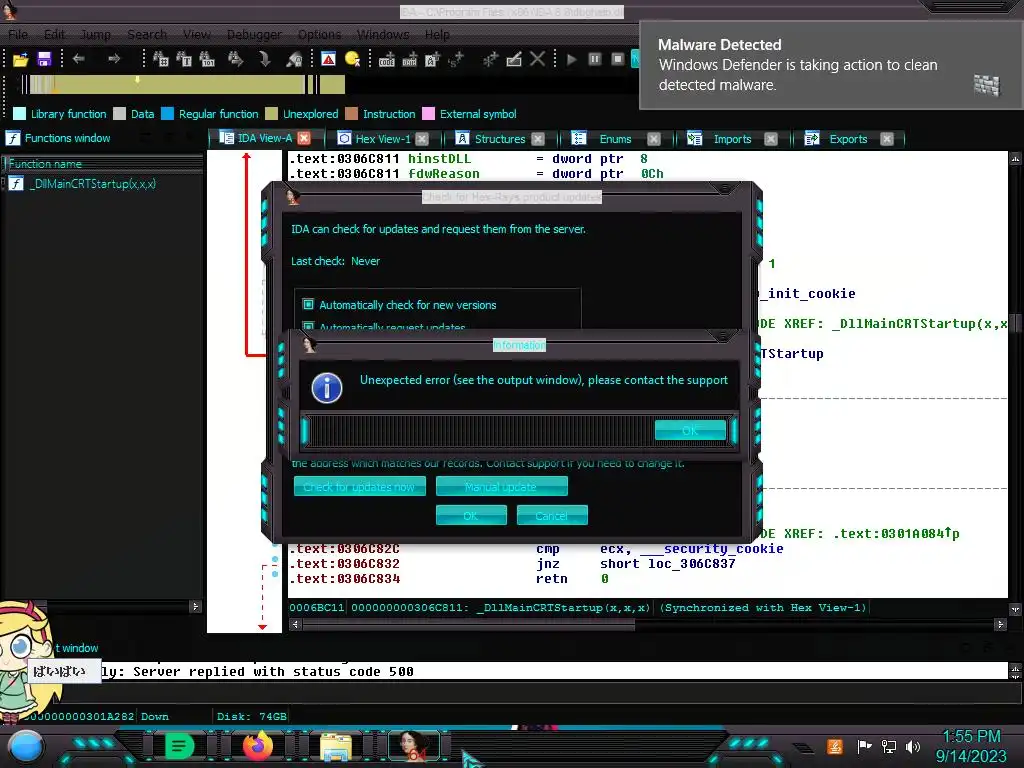Close the Imports tab
The image size is (1024, 768).
tap(771, 138)
